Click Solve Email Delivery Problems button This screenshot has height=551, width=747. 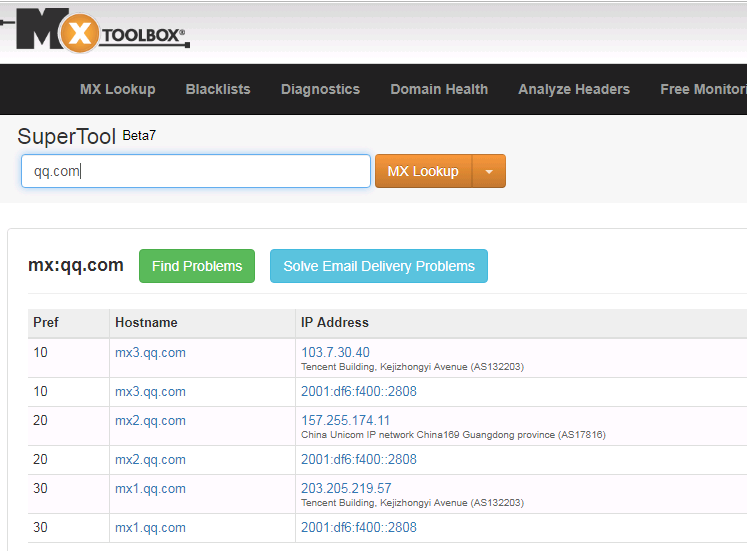379,266
